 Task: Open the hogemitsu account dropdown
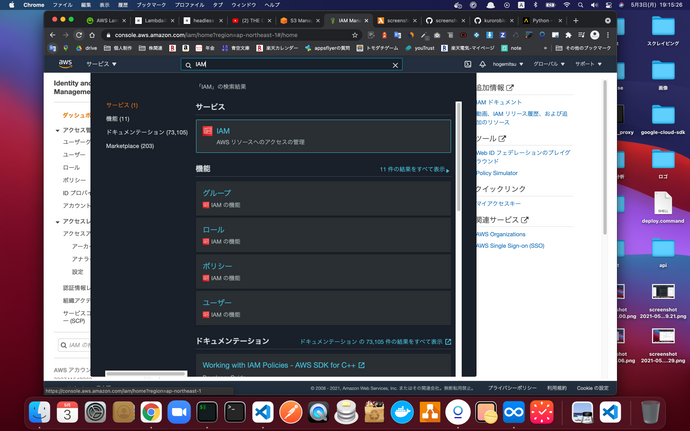pos(508,64)
